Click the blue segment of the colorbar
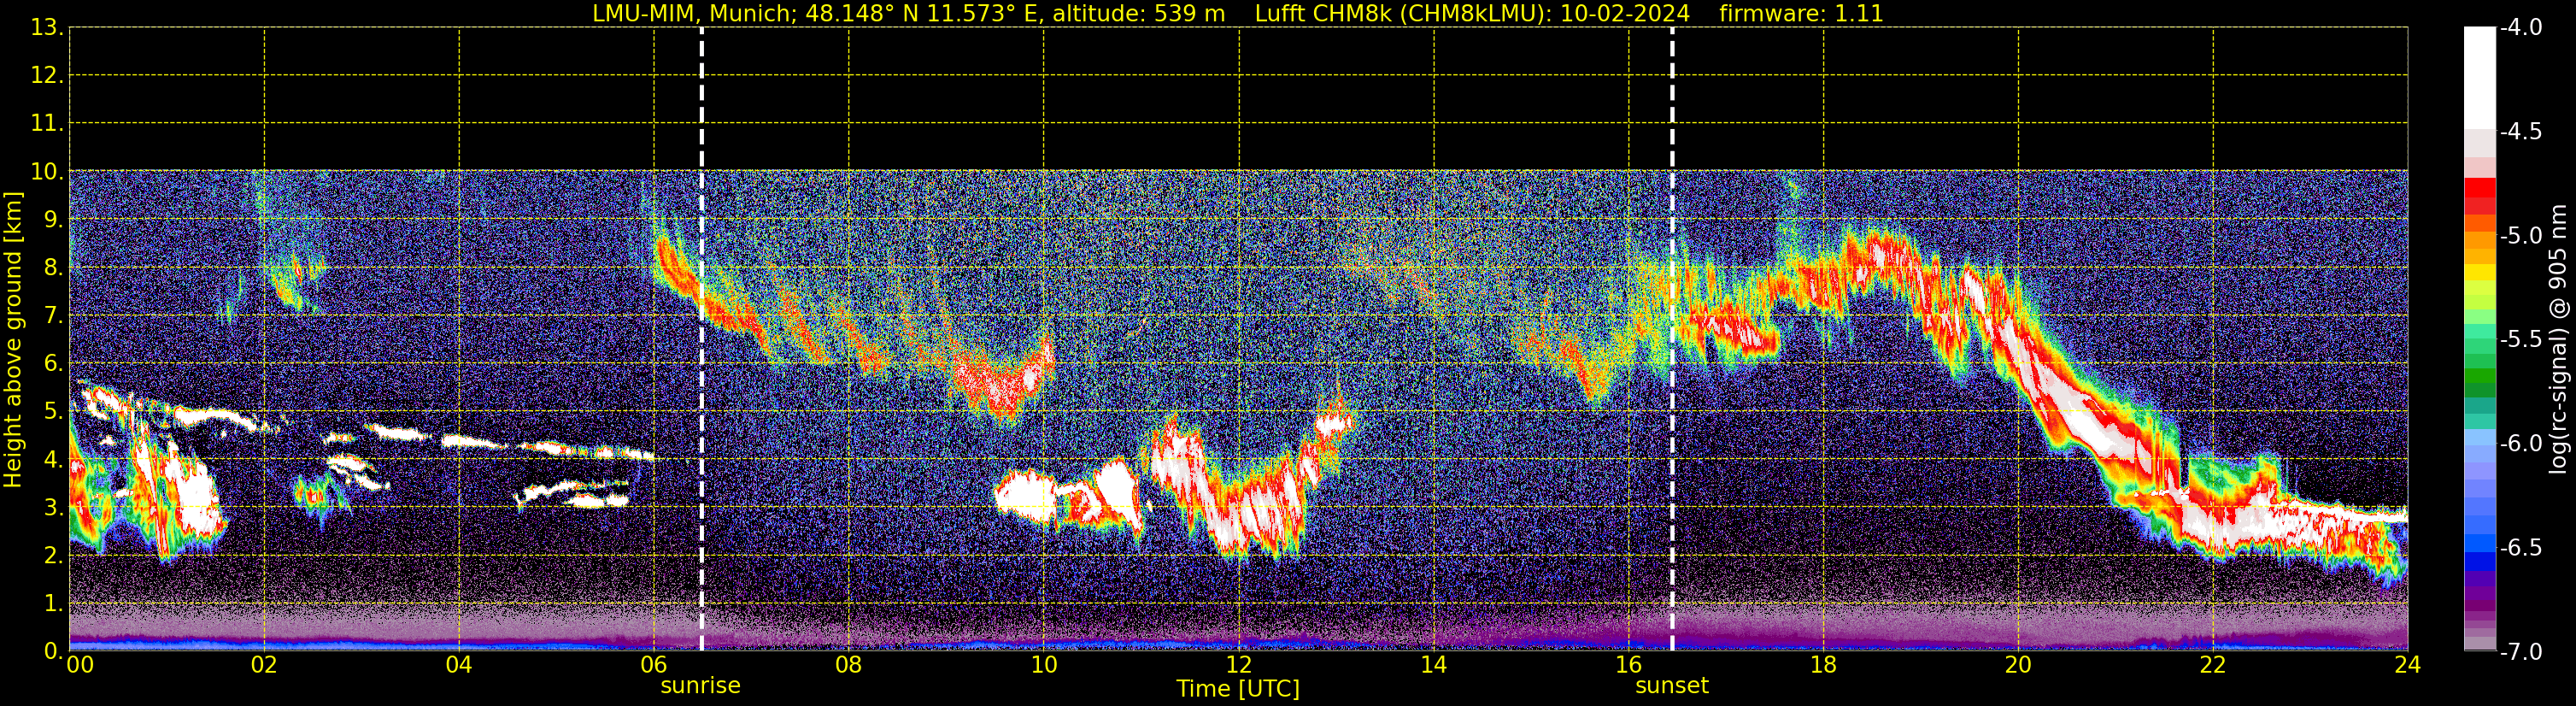Viewport: 2576px width, 706px height. tap(2479, 561)
